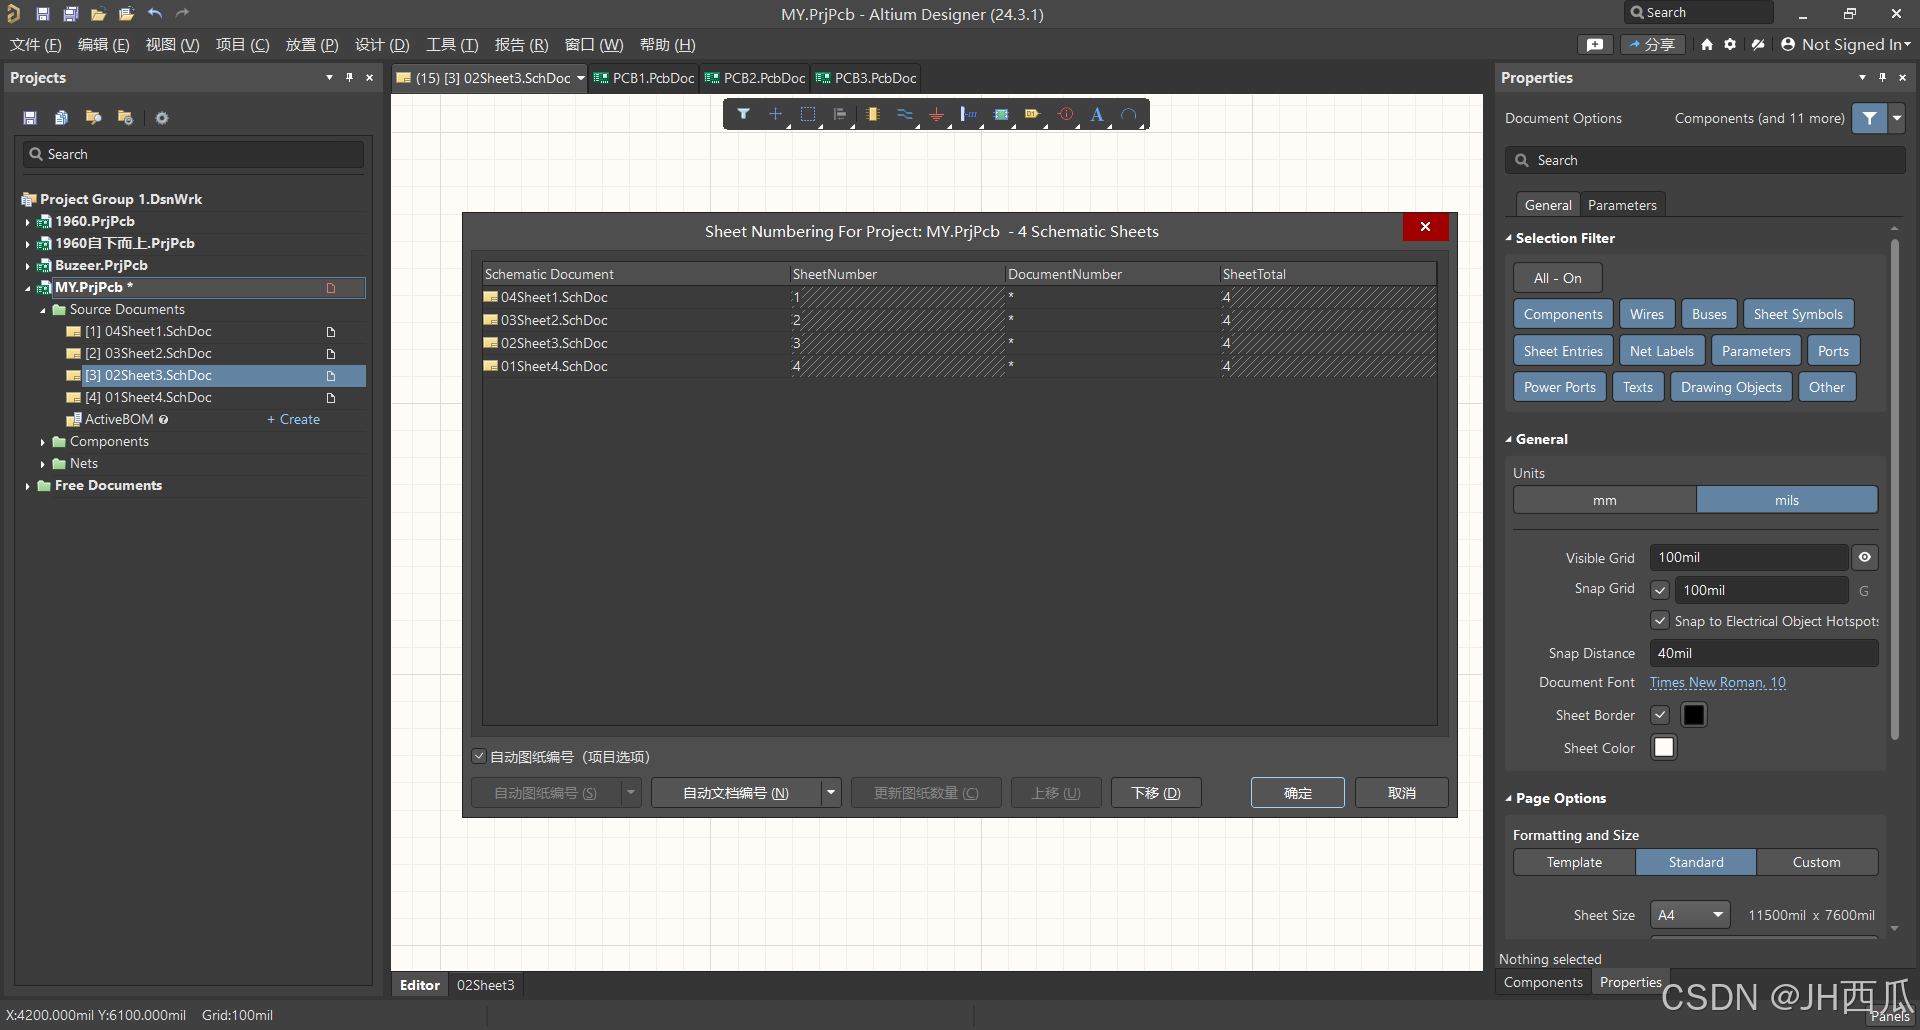Viewport: 1920px width, 1030px height.
Task: Expand the Components folder in tree
Action: coord(43,442)
